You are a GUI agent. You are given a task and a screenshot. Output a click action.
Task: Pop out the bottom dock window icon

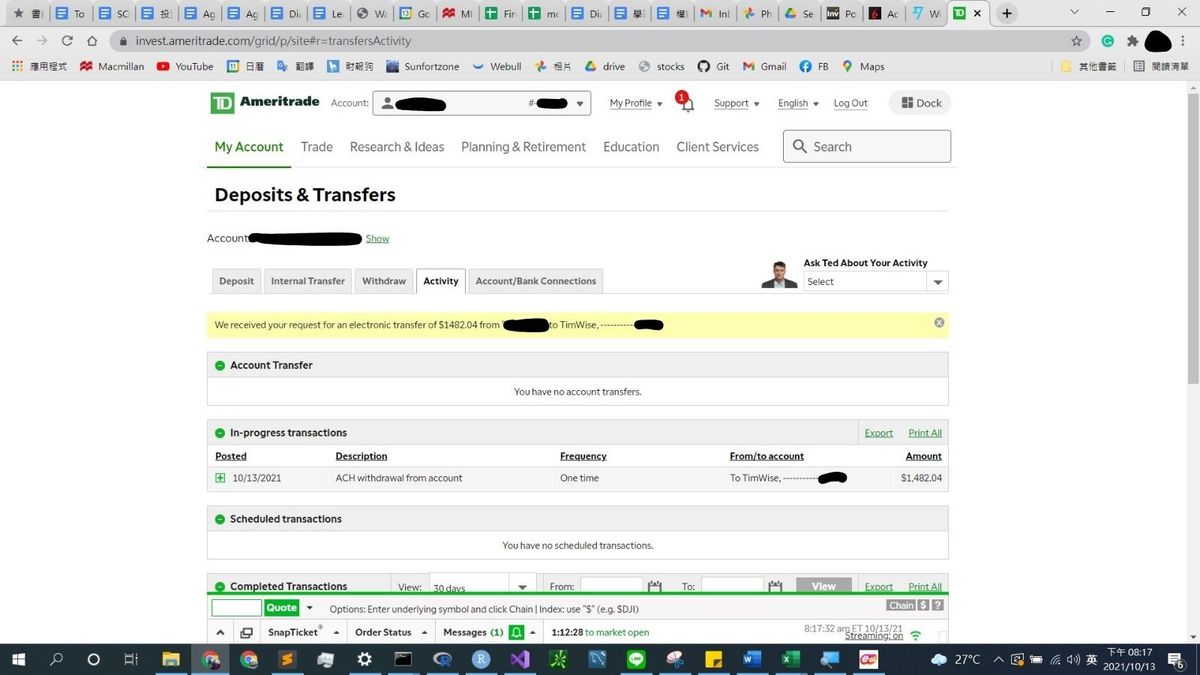(x=246, y=633)
